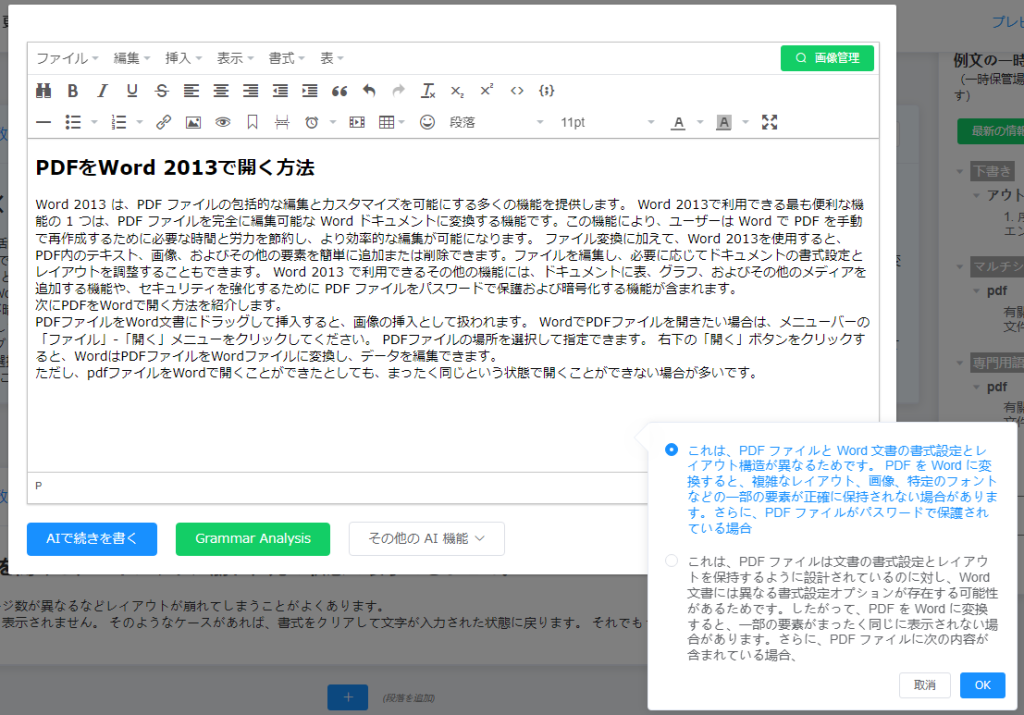Insert table grid icon
This screenshot has width=1024, height=715.
click(x=386, y=122)
